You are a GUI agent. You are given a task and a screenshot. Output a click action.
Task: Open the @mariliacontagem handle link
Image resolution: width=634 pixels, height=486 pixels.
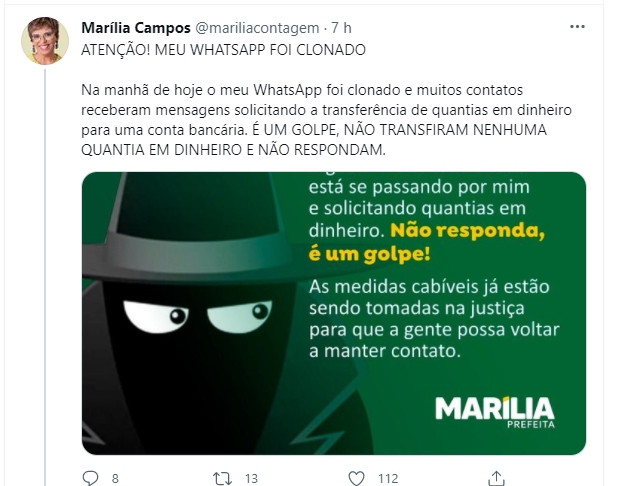258,28
